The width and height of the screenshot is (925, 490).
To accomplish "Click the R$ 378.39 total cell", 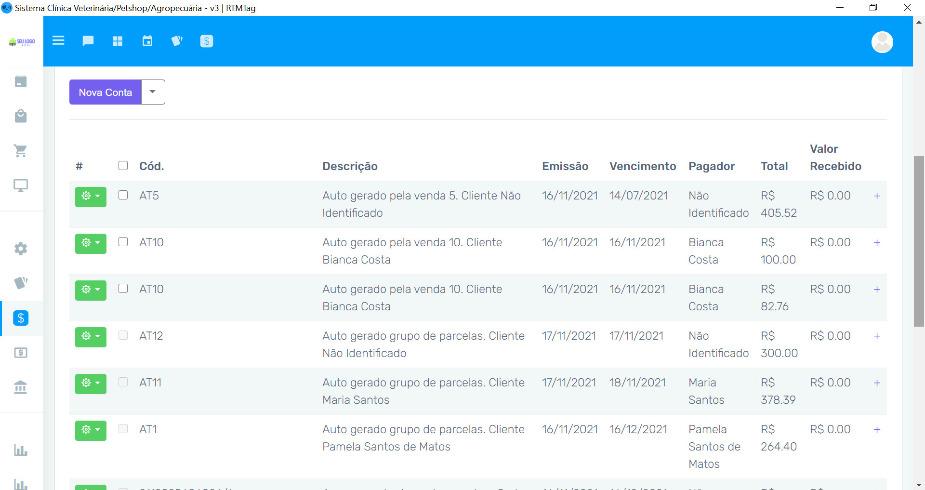I will pyautogui.click(x=778, y=391).
